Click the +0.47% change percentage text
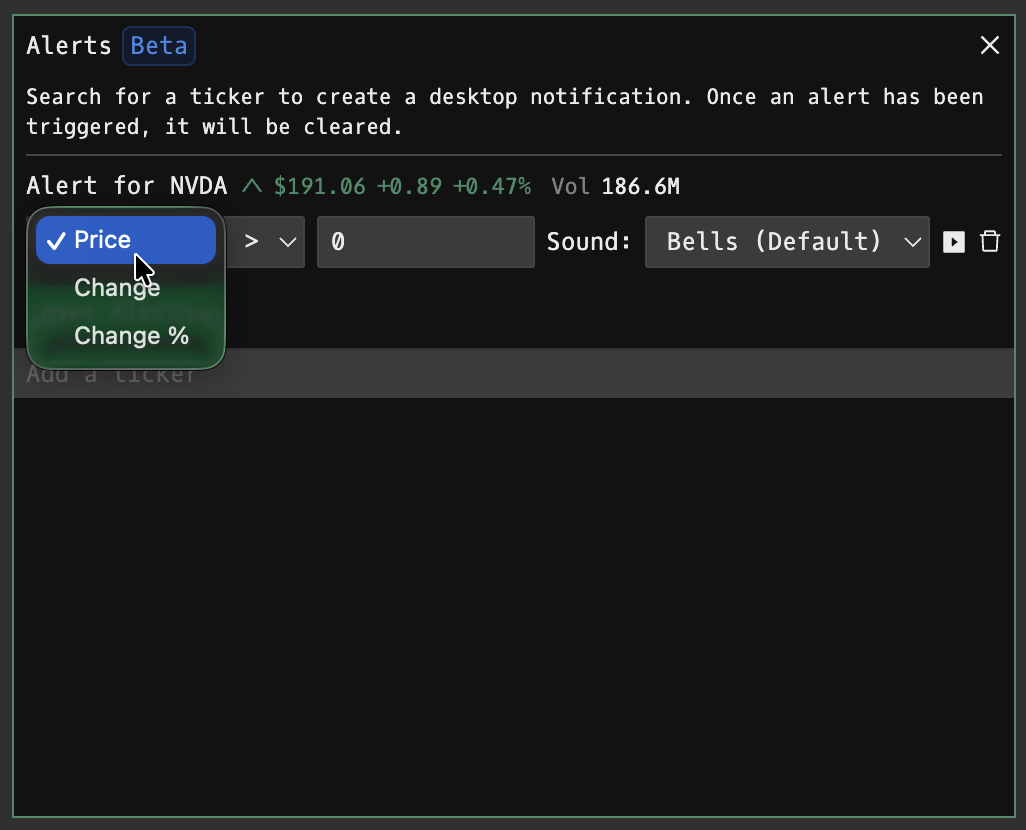 492,187
